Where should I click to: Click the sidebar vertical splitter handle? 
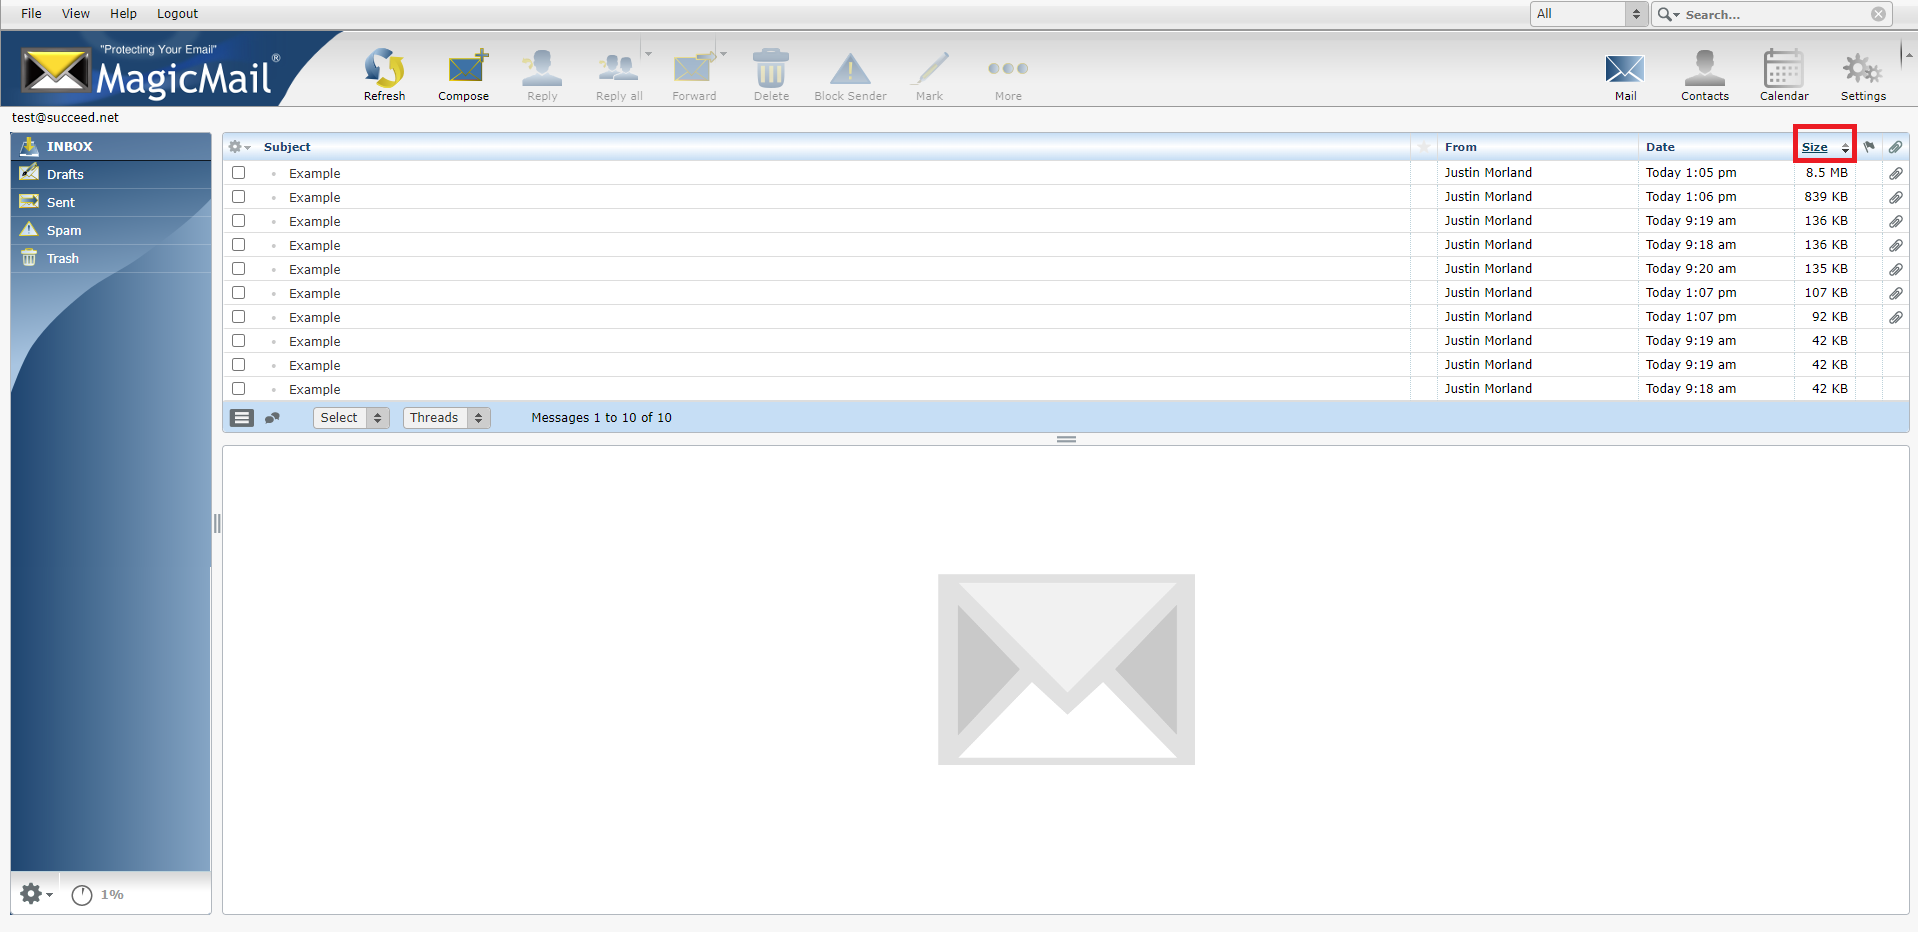point(216,523)
